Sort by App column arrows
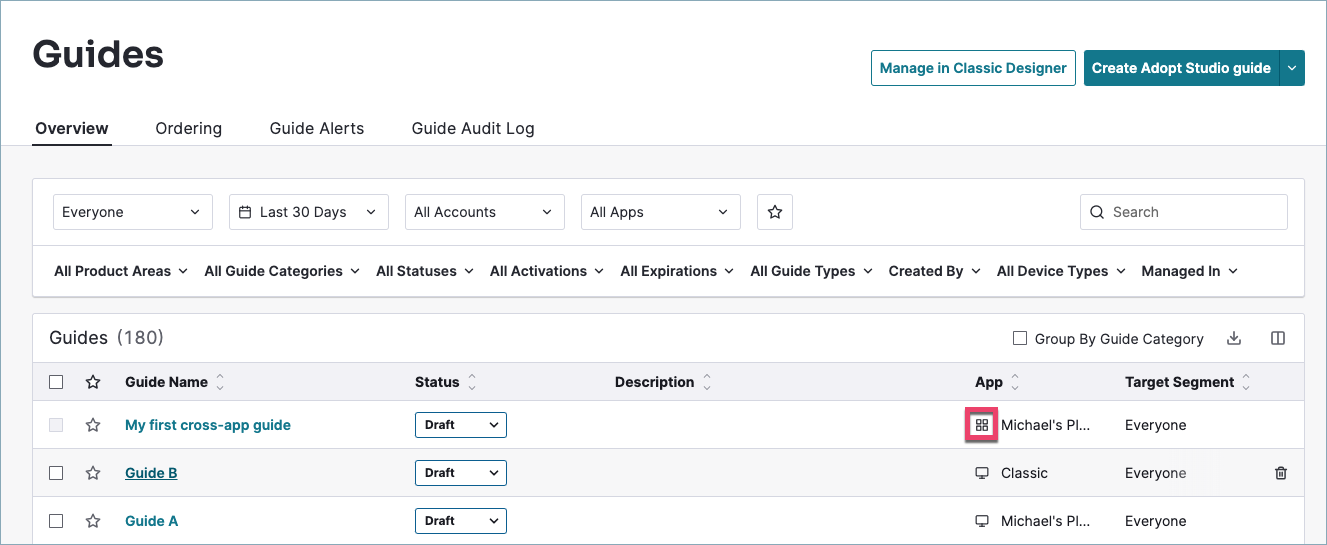Screen dimensions: 1327x545 click(1015, 382)
